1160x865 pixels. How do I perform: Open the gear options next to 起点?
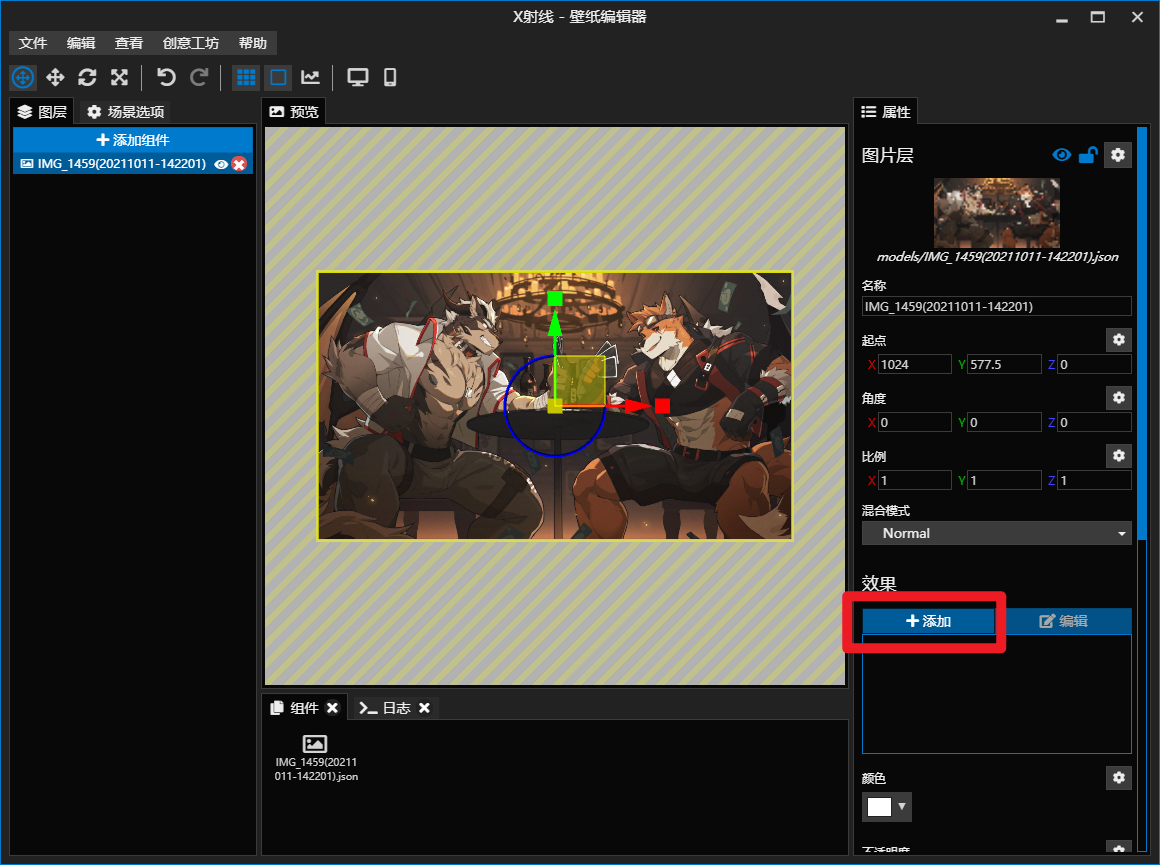1118,340
